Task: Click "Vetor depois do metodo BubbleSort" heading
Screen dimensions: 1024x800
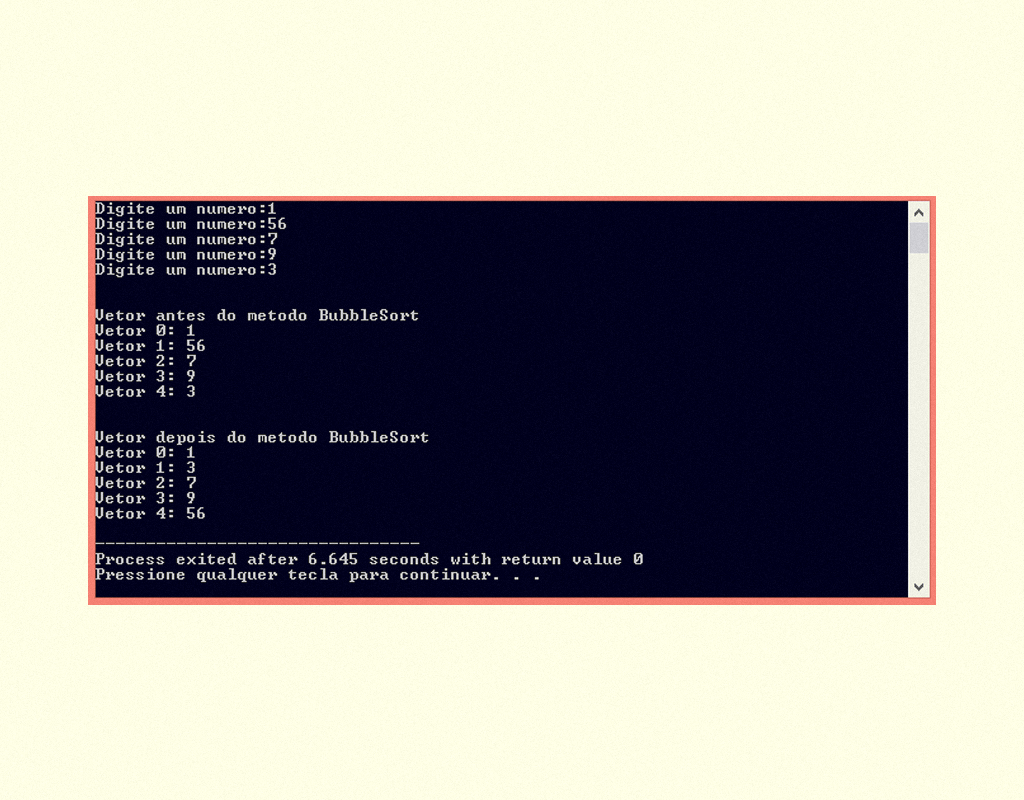Action: pyautogui.click(x=262, y=438)
